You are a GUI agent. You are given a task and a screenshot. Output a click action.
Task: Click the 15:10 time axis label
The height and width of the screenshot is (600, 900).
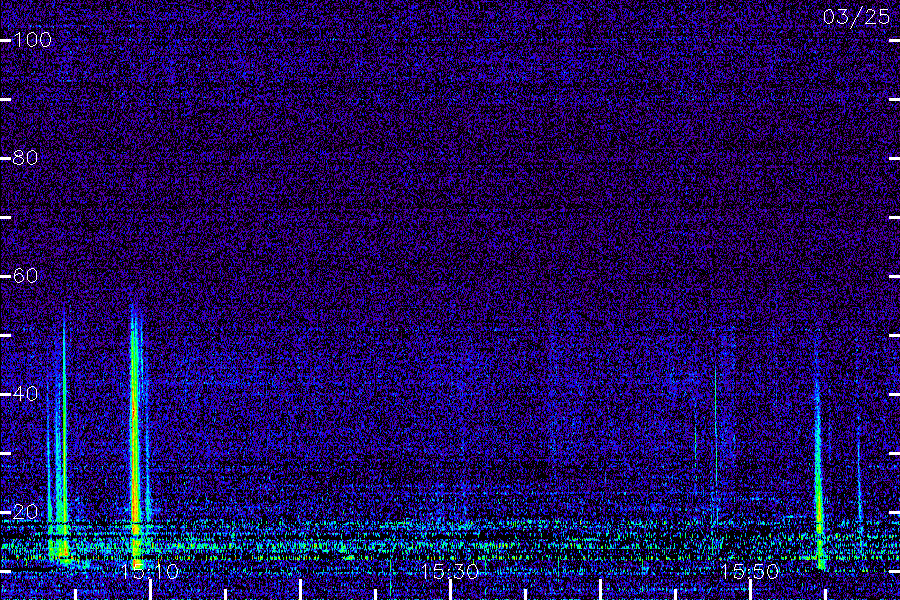[150, 571]
